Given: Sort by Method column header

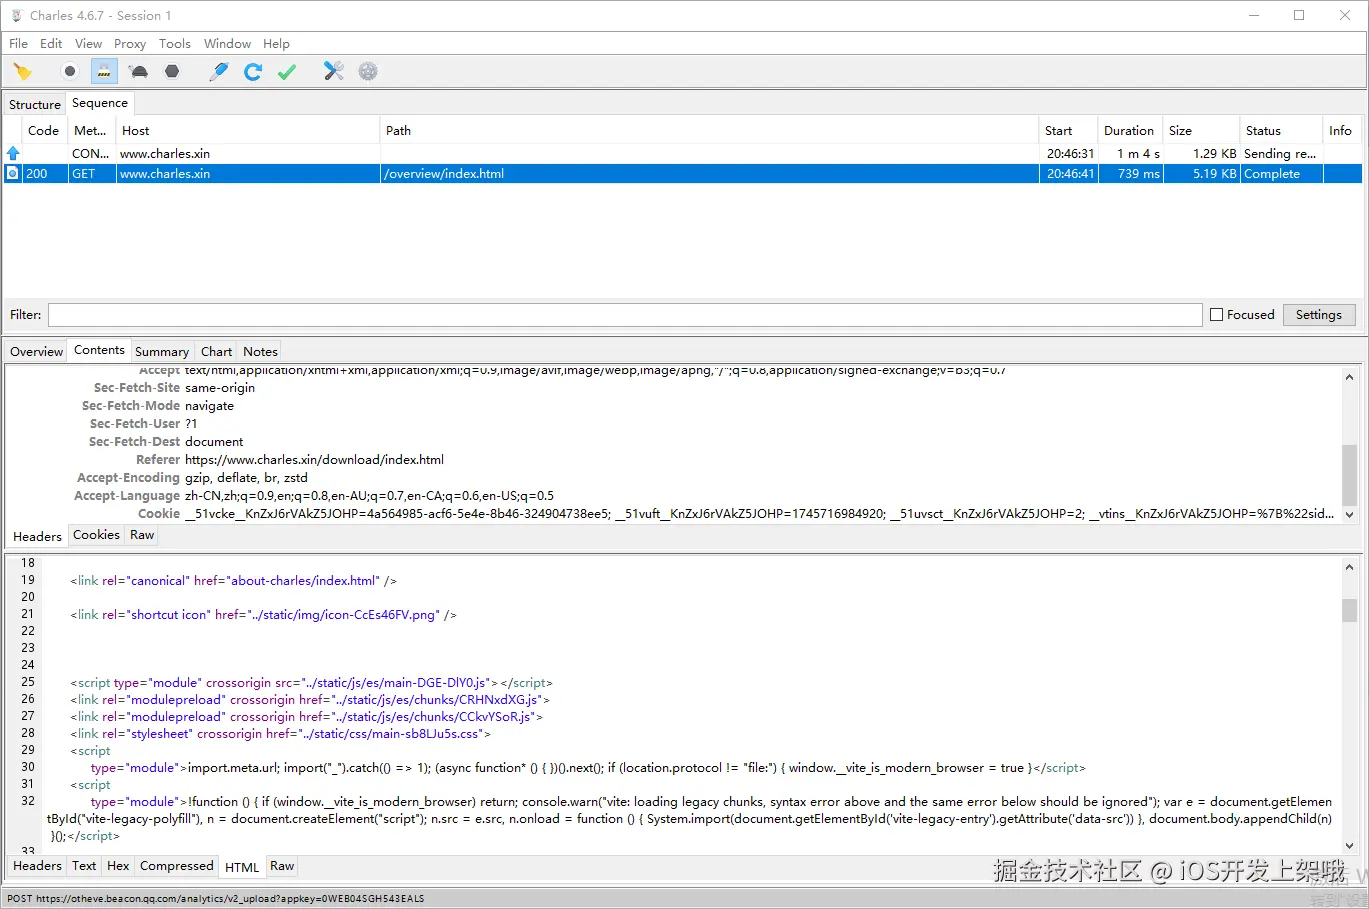Looking at the screenshot, I should pos(91,130).
